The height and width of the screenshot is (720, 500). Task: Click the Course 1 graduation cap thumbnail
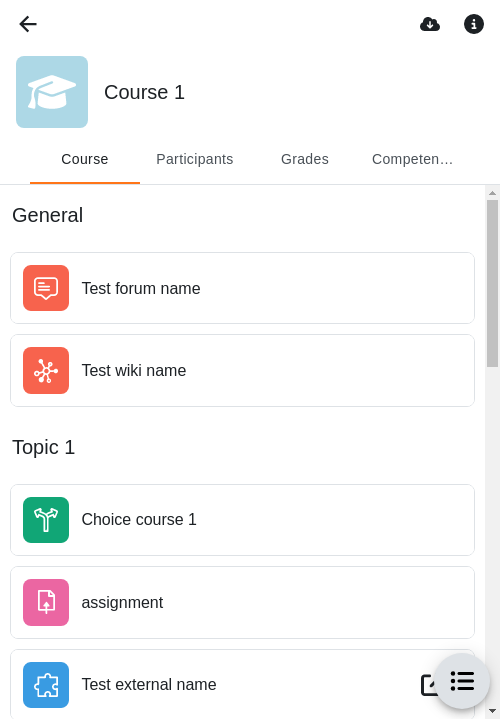tap(52, 92)
